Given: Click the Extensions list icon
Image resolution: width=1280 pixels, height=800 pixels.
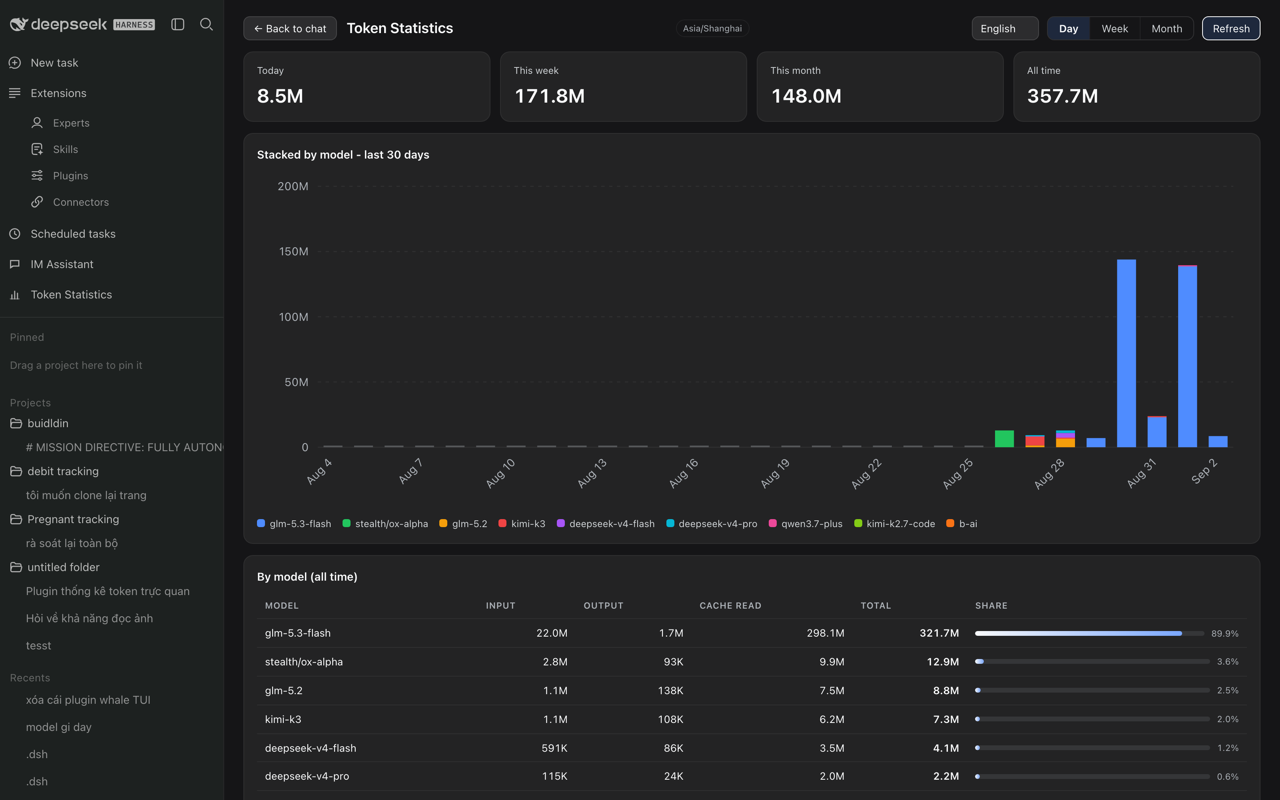Looking at the screenshot, I should point(15,93).
